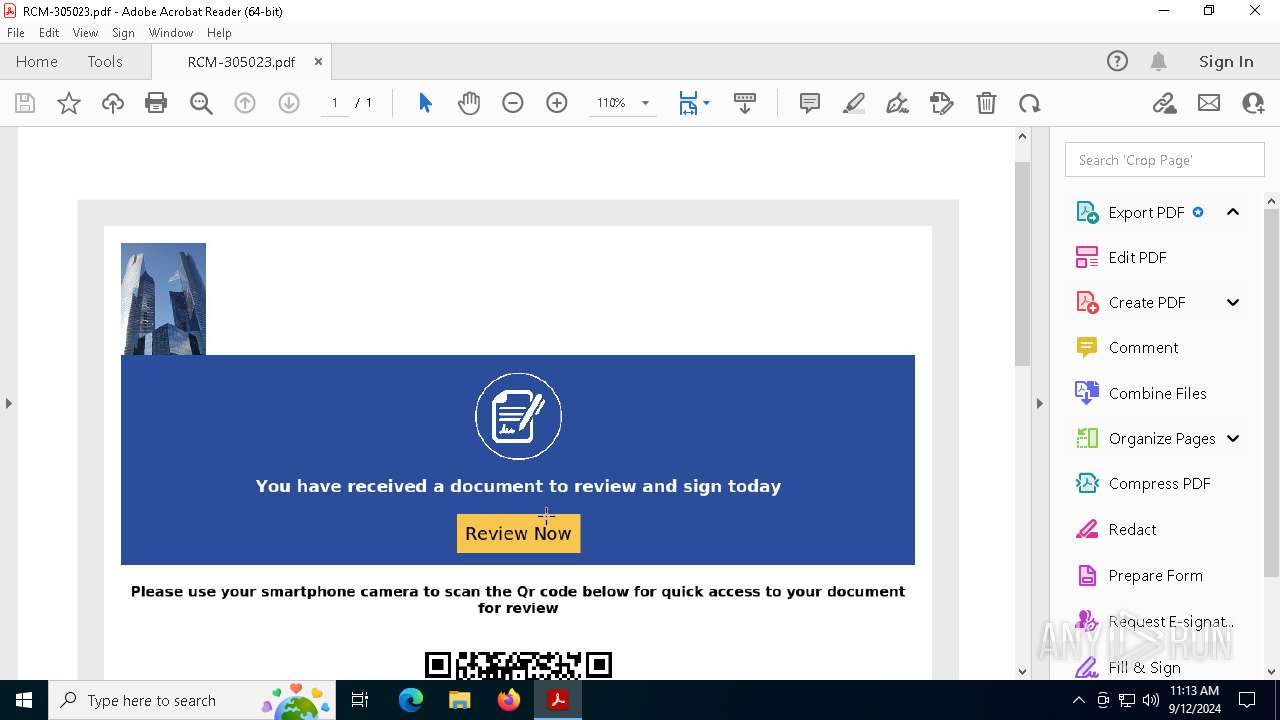Share with others icon in toolbar
1280x720 pixels.
(1253, 103)
